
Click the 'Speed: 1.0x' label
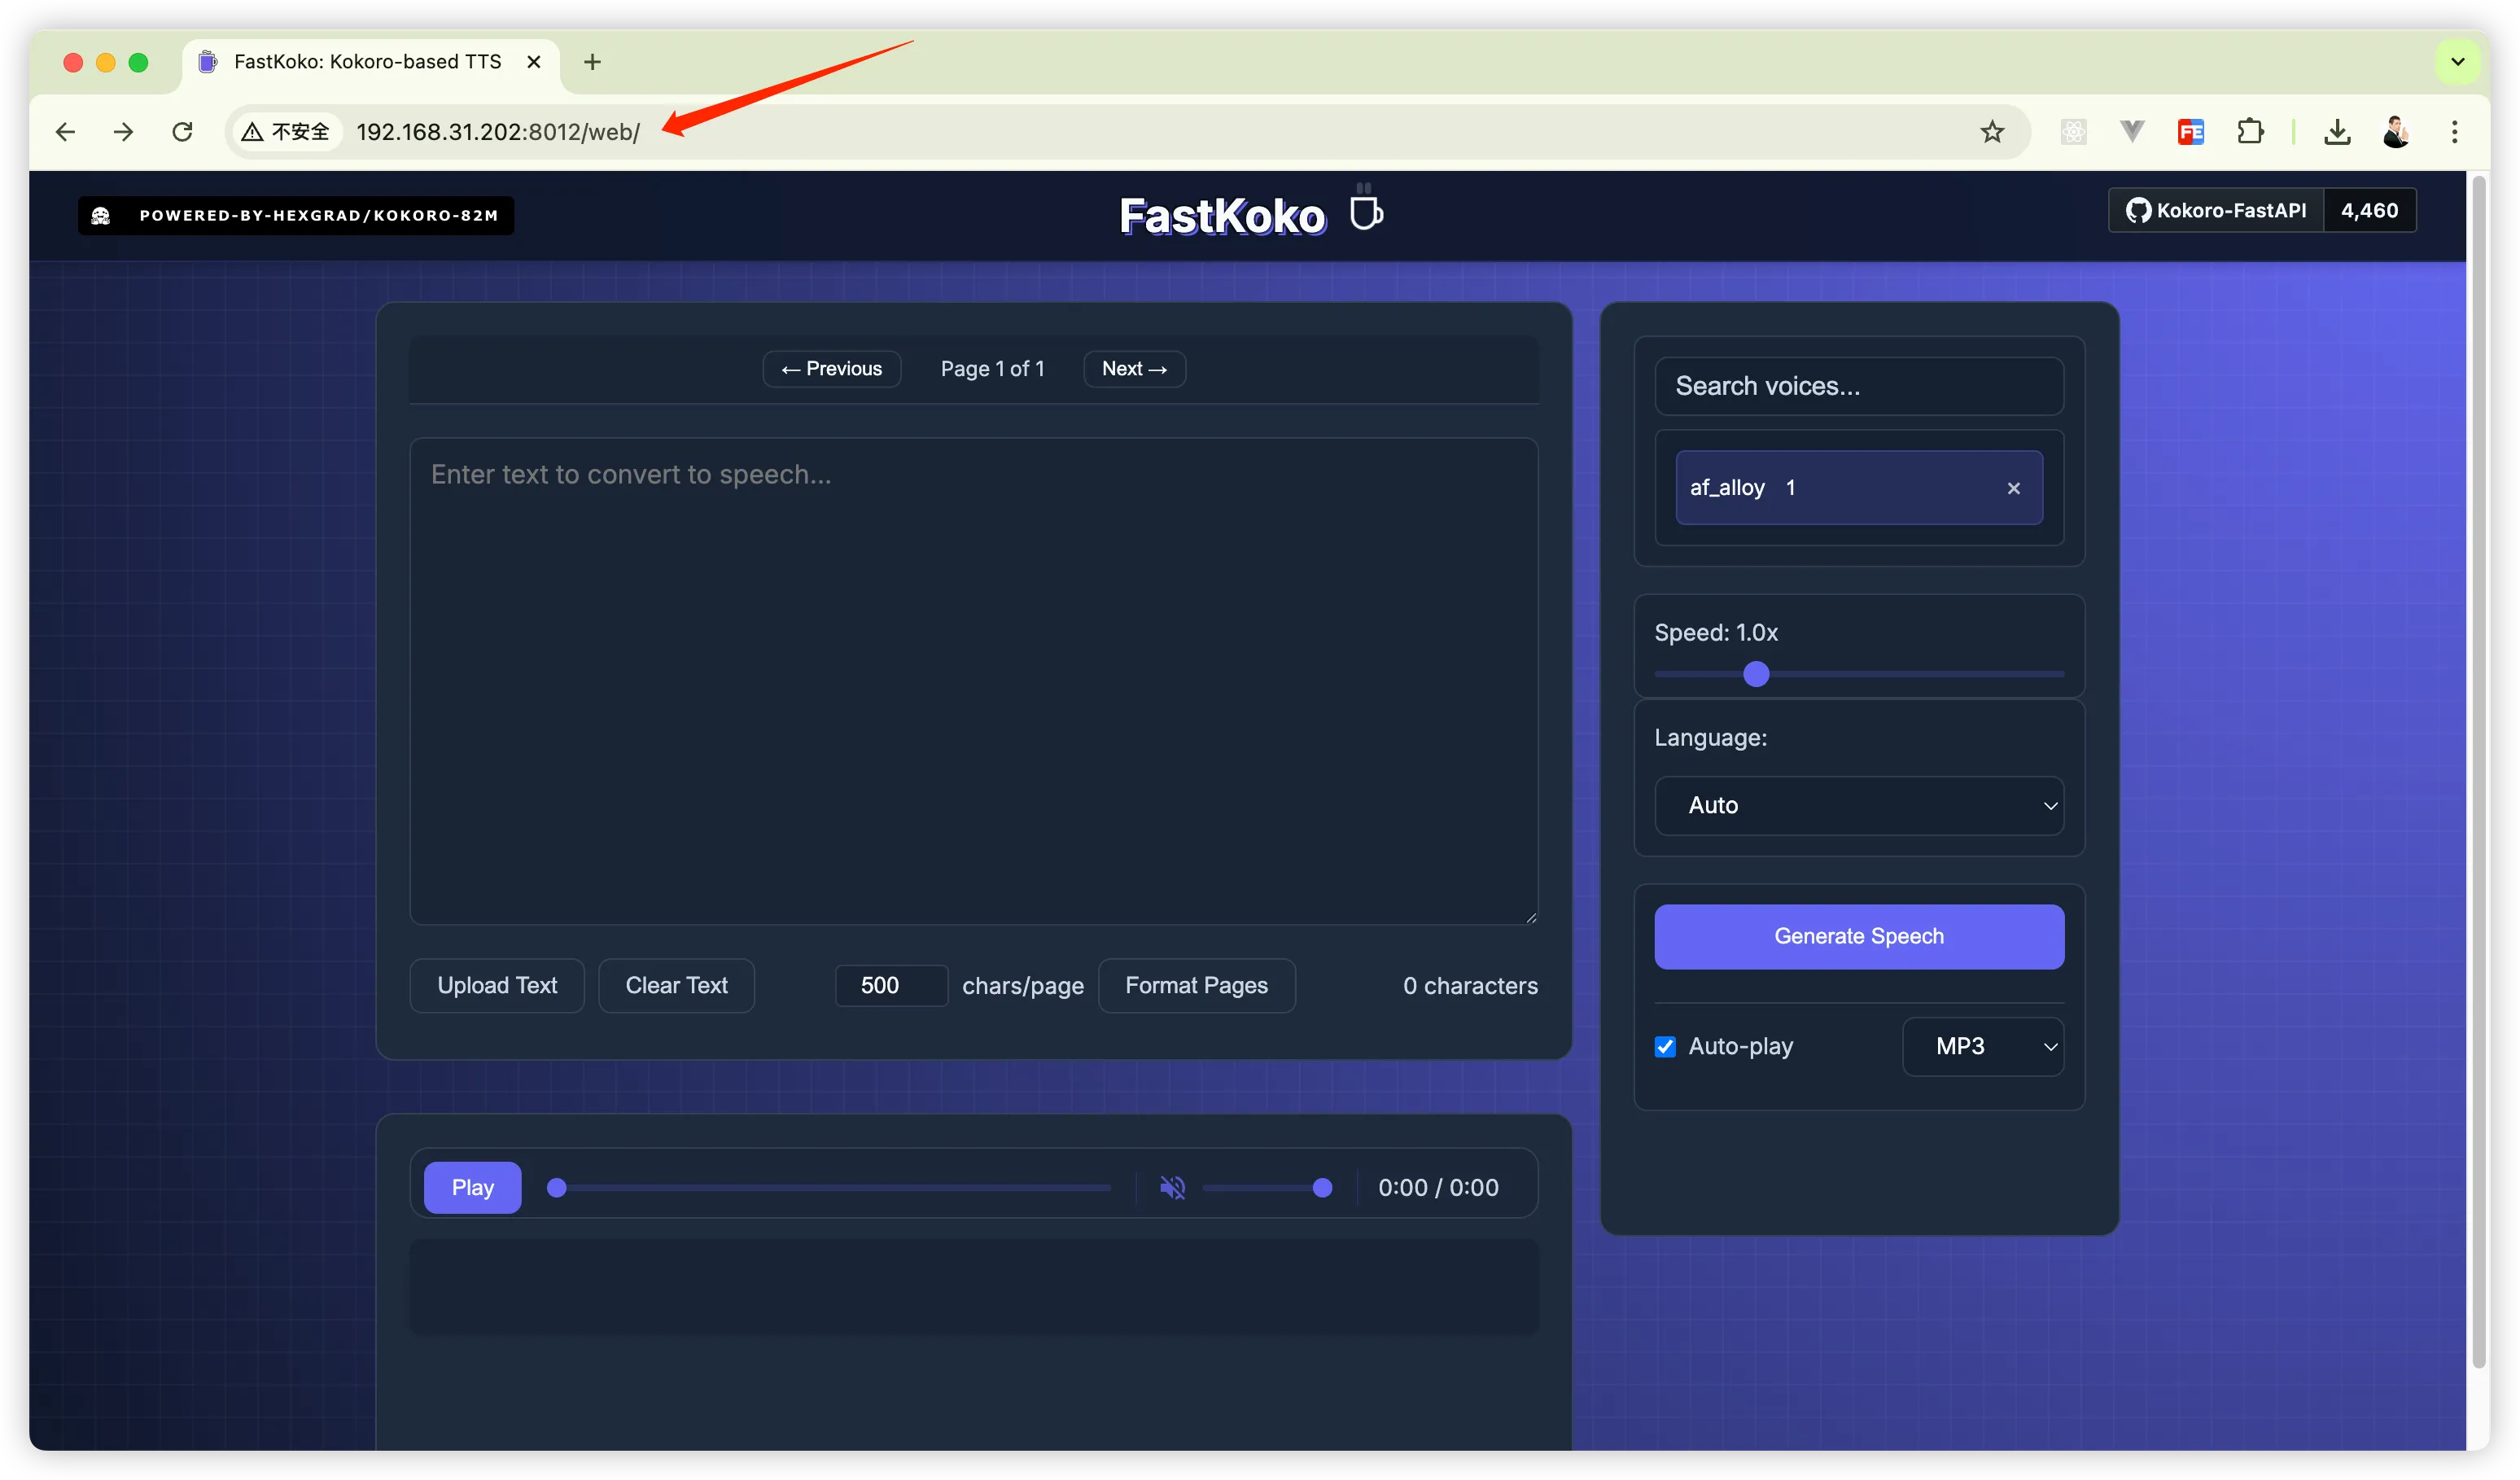(1716, 633)
